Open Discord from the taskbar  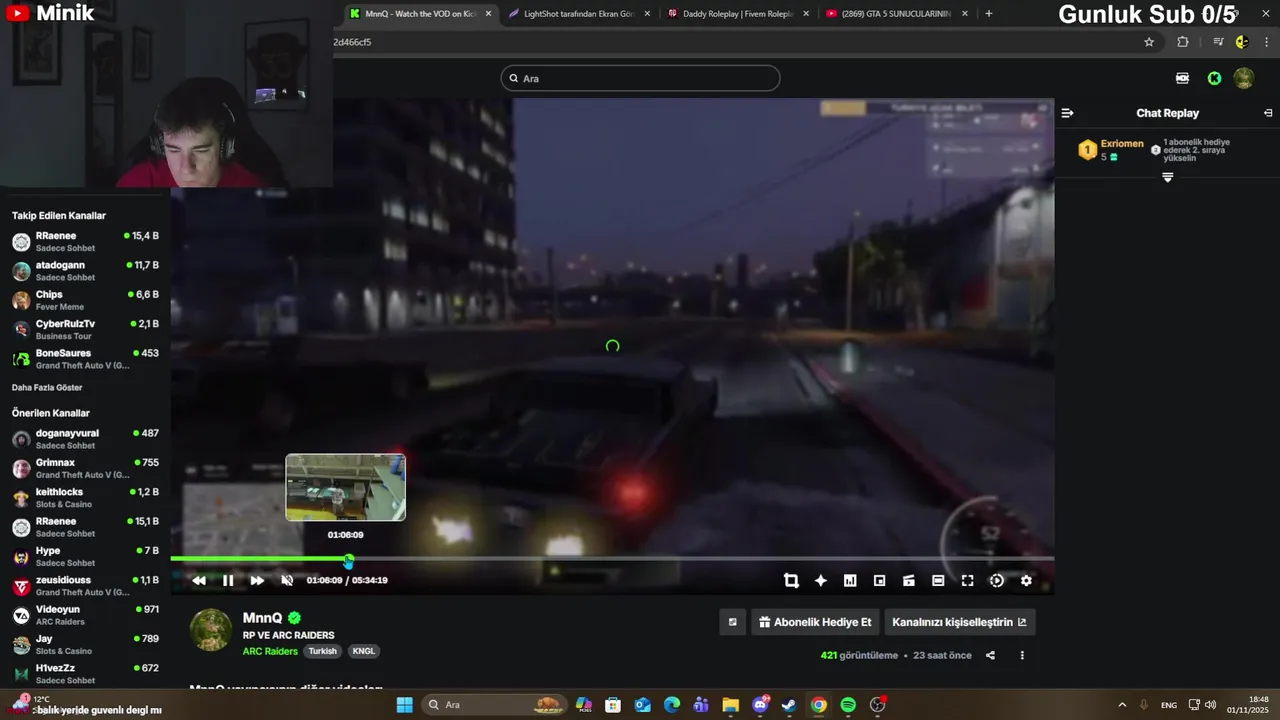click(760, 705)
